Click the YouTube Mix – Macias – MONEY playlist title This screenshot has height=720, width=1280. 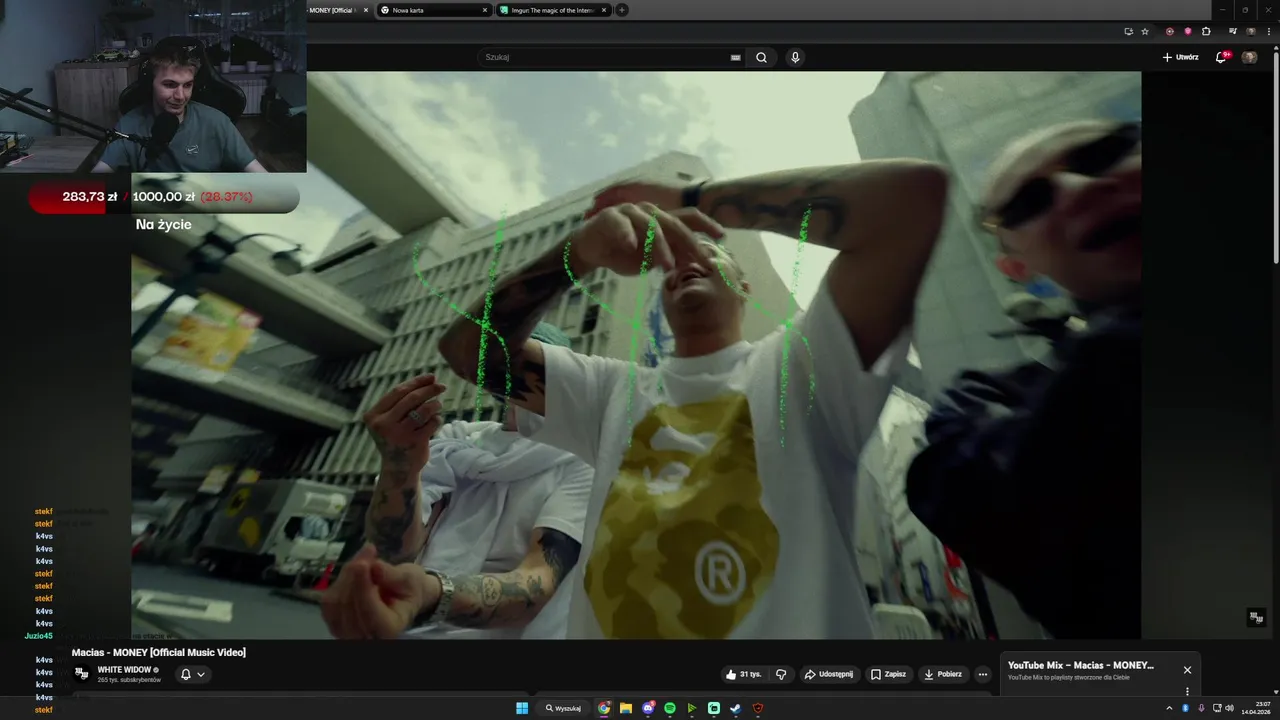pos(1081,665)
